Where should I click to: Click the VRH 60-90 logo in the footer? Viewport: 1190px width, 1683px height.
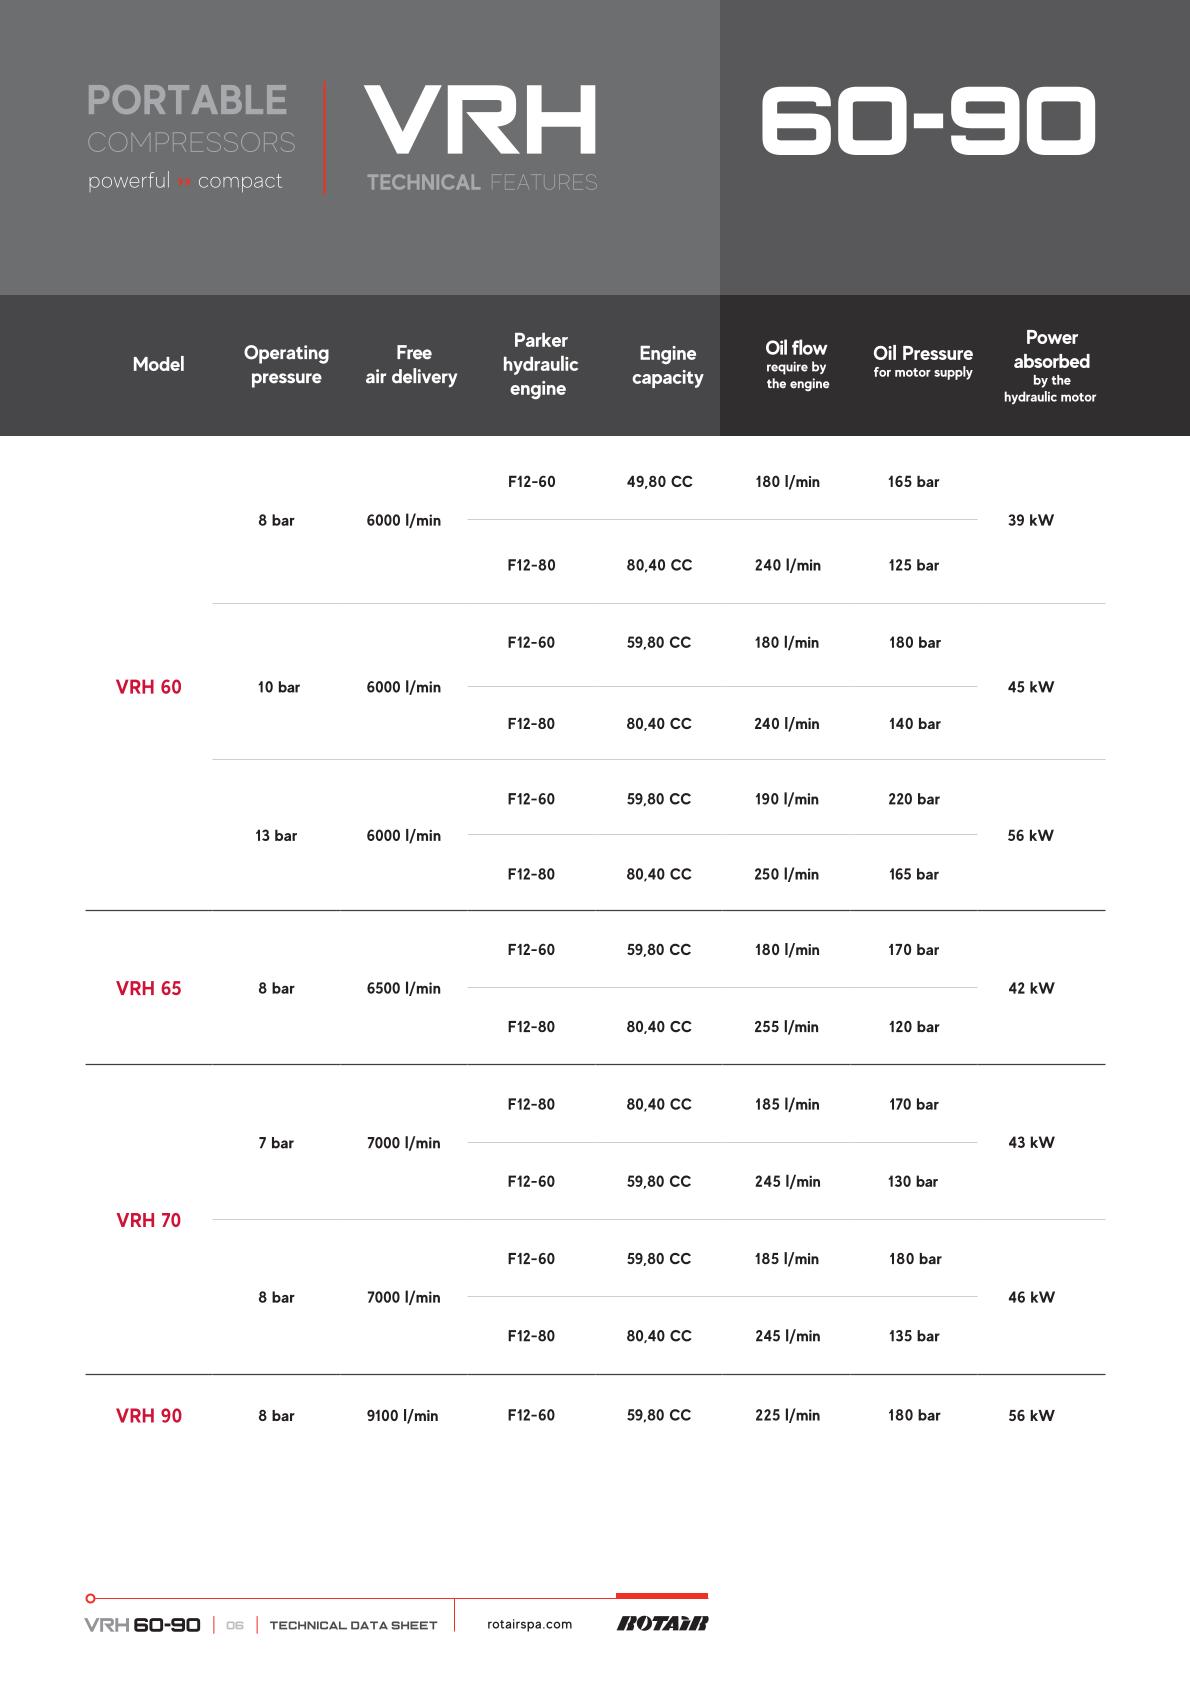point(142,1625)
